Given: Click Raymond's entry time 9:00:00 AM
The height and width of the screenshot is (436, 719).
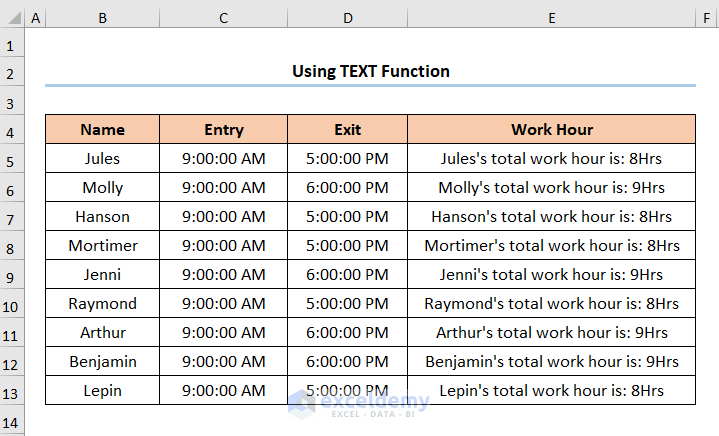Looking at the screenshot, I should coord(223,303).
